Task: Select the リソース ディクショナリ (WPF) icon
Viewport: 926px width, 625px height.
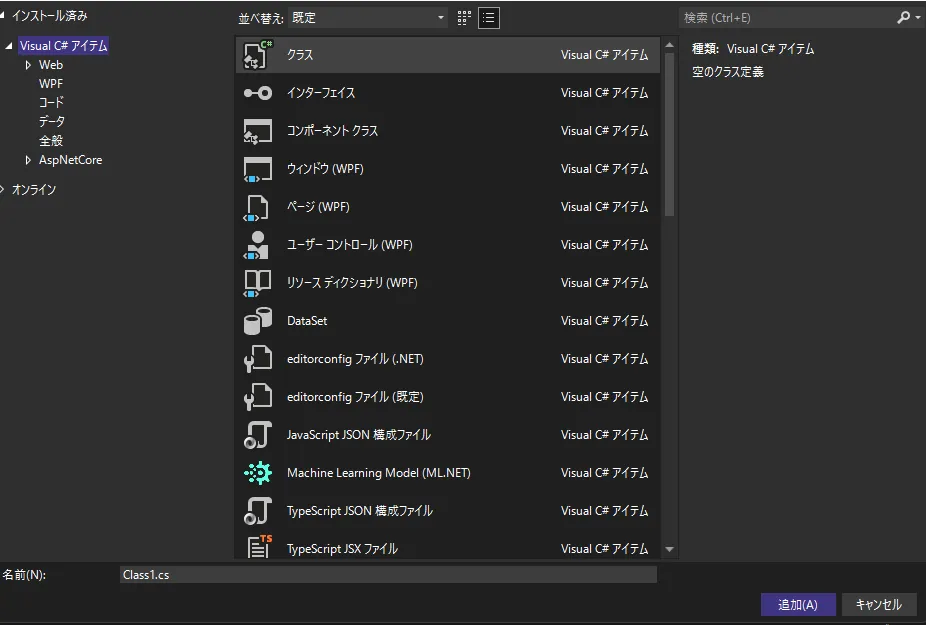Action: pos(257,283)
